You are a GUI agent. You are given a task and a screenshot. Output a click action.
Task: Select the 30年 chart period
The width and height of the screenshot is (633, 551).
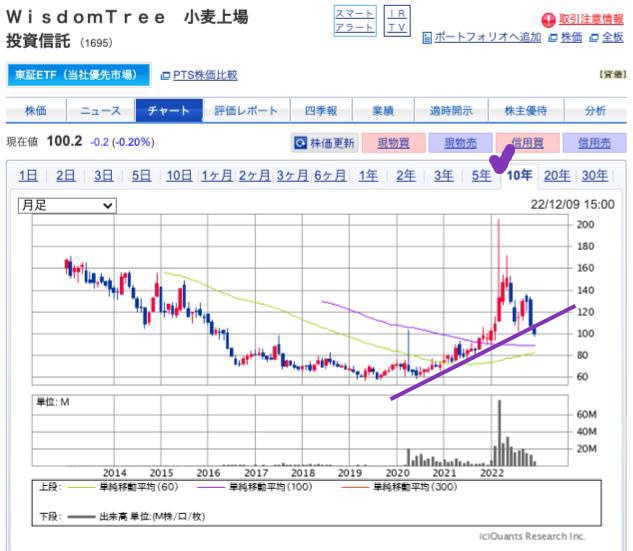(595, 176)
